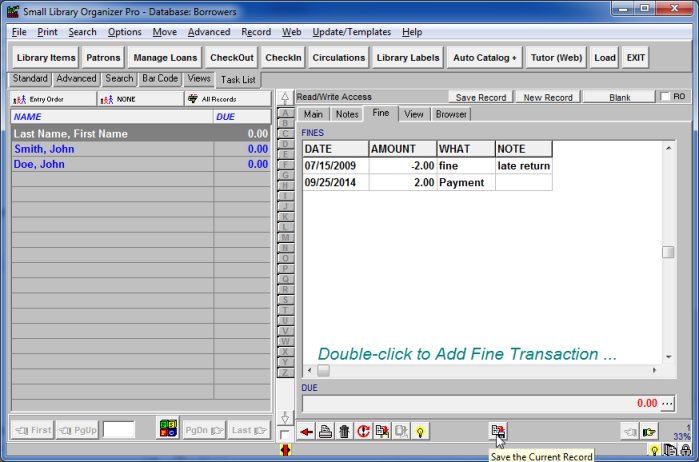Open the NONE grouping selector
The image size is (699, 462).
click(x=140, y=99)
